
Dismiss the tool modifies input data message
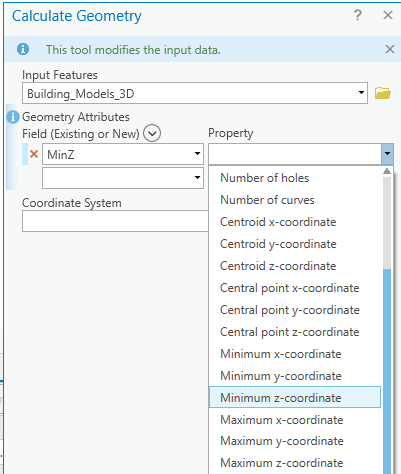point(390,49)
